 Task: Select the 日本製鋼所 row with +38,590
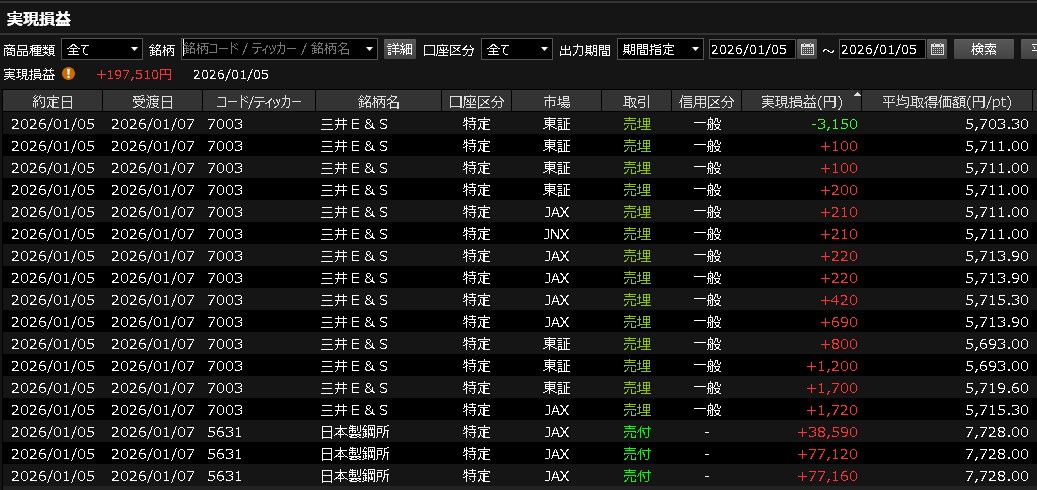click(x=500, y=432)
